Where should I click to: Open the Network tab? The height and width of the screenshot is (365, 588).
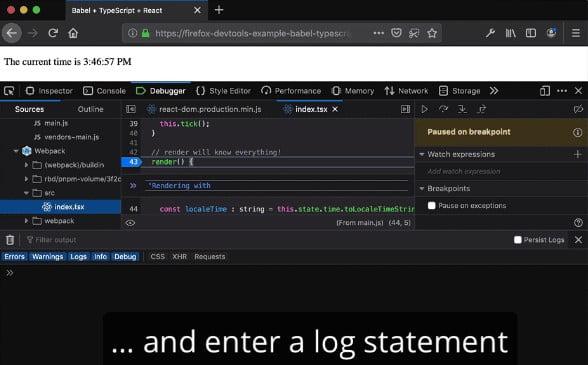point(406,91)
